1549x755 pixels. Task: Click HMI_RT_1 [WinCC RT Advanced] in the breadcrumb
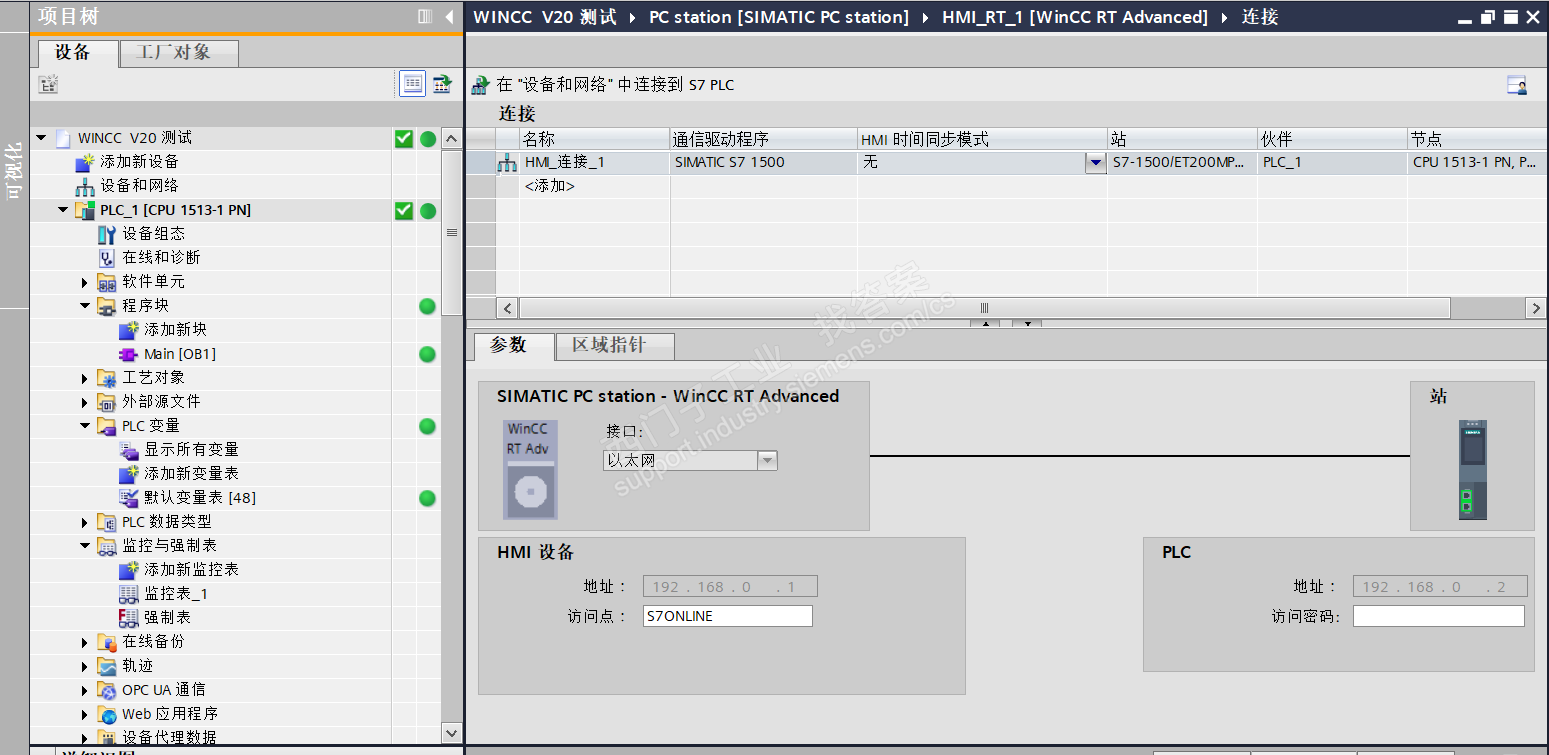coord(1075,17)
